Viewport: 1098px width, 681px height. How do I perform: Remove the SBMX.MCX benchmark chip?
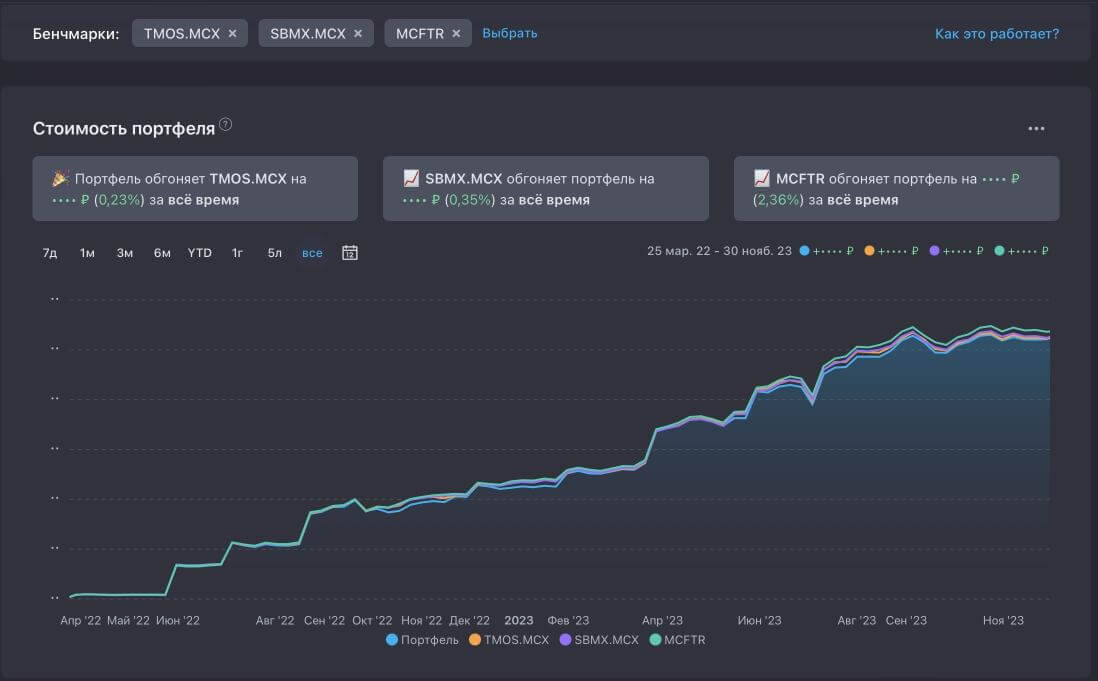358,34
